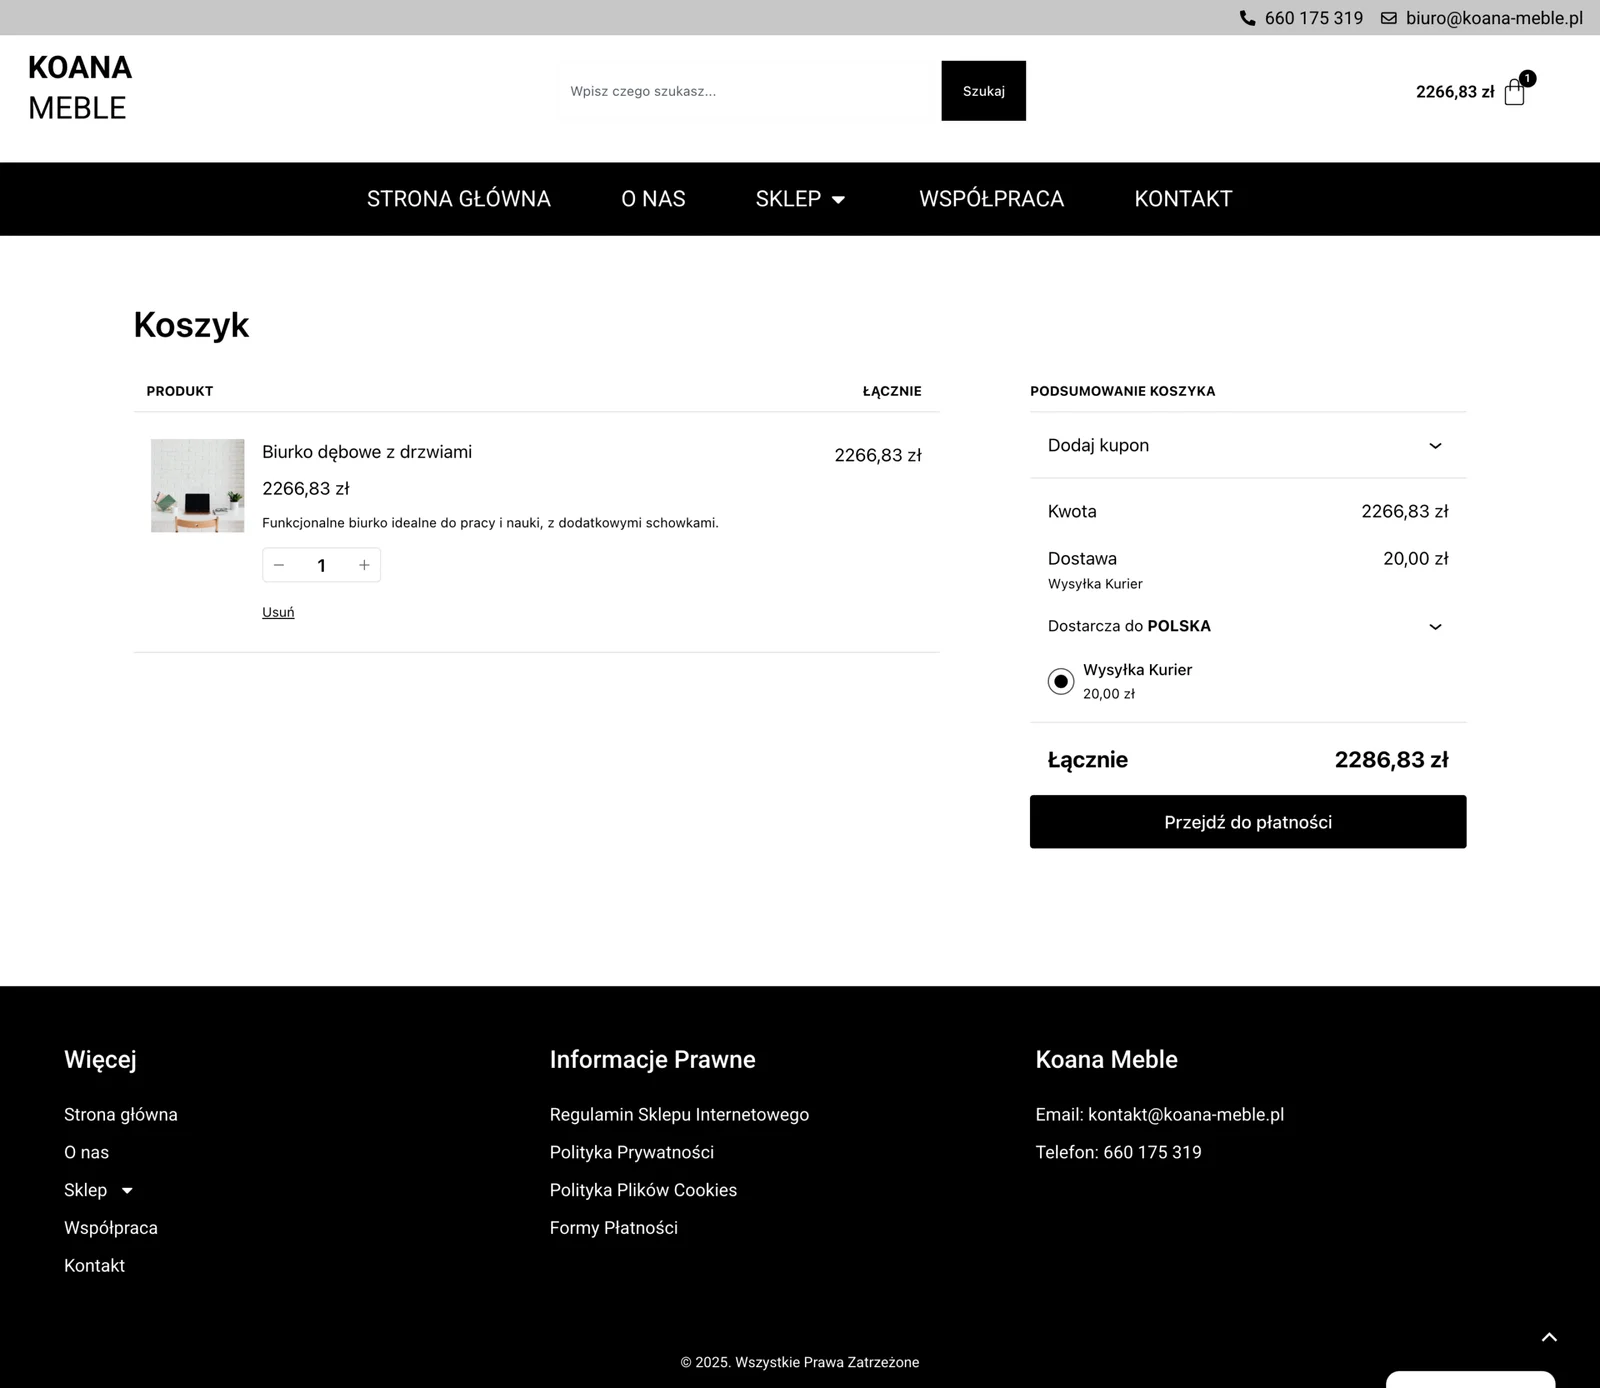Click the Usuń link to remove product
Viewport: 1600px width, 1388px height.
point(278,612)
